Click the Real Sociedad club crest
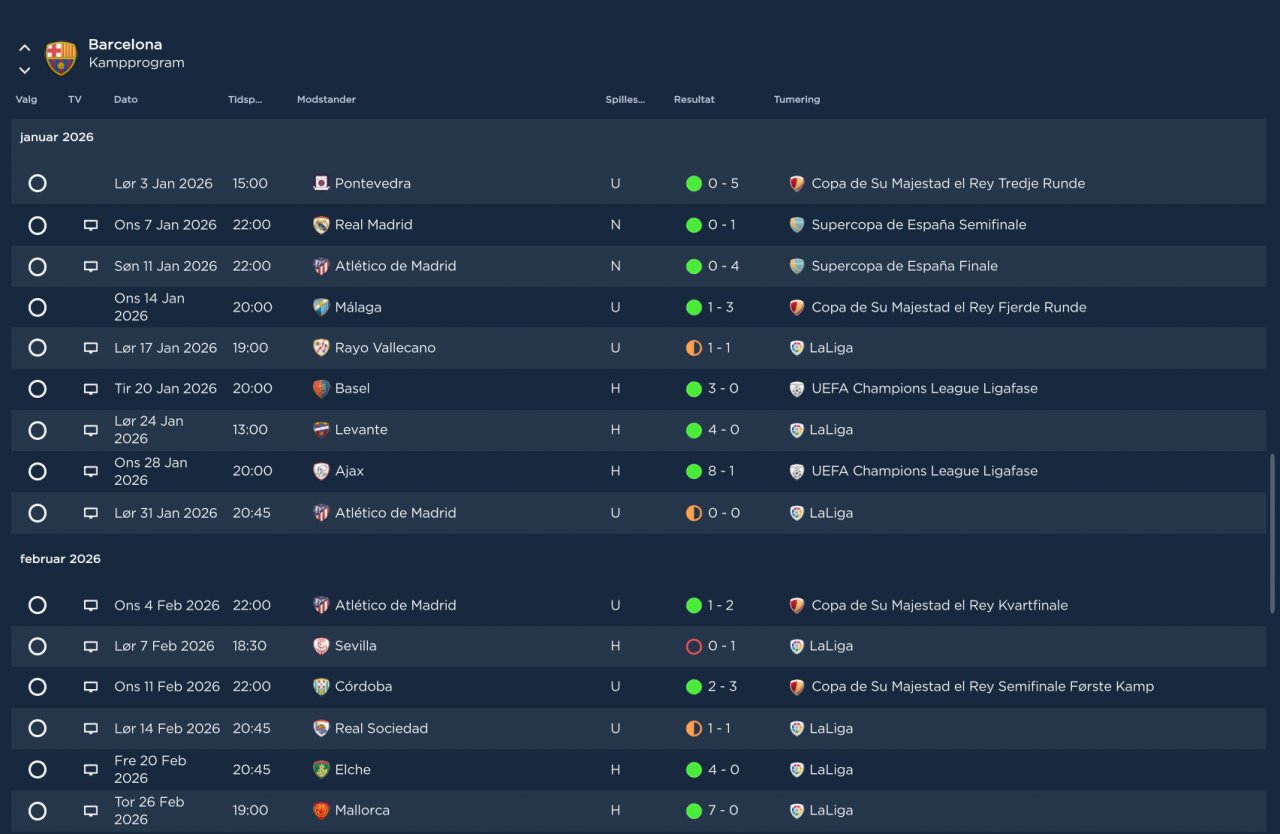Screen dimensions: 1280x834 [x=321, y=728]
